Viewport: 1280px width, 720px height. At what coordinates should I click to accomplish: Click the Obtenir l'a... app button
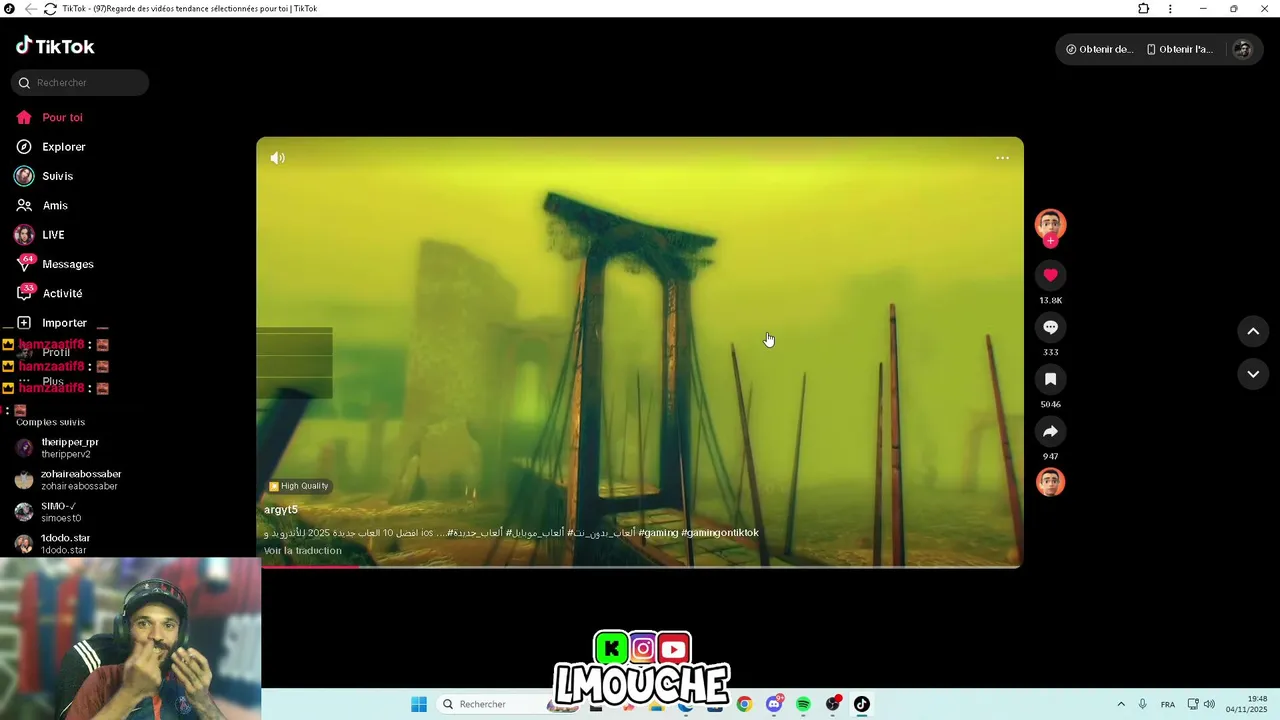(1180, 49)
